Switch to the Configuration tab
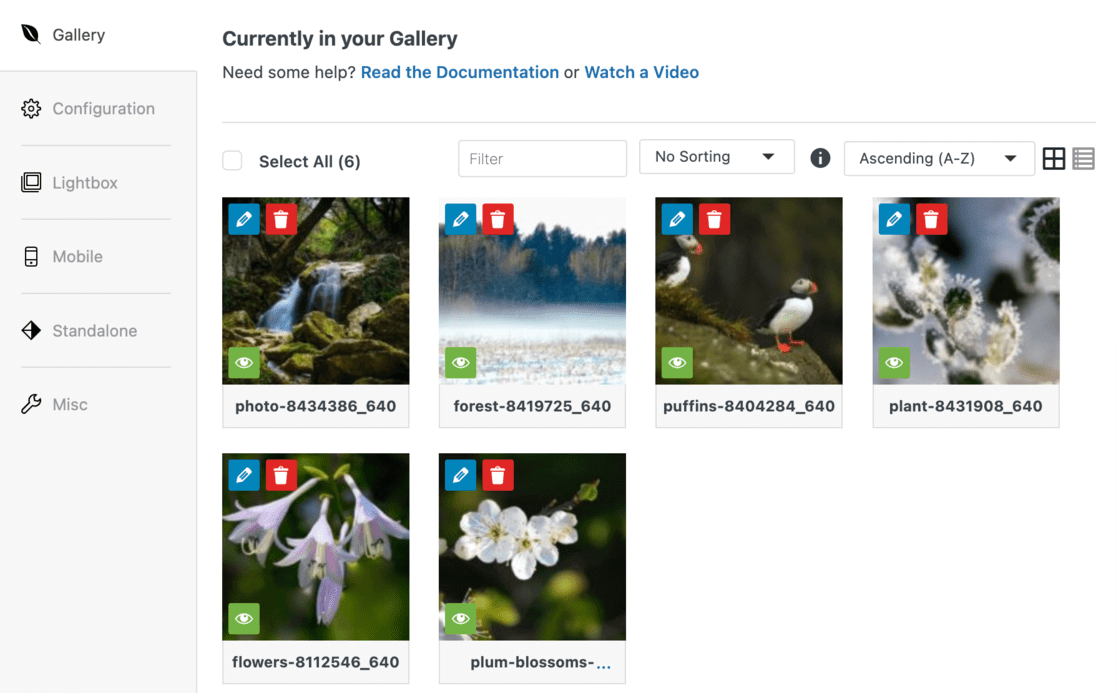 click(x=103, y=108)
